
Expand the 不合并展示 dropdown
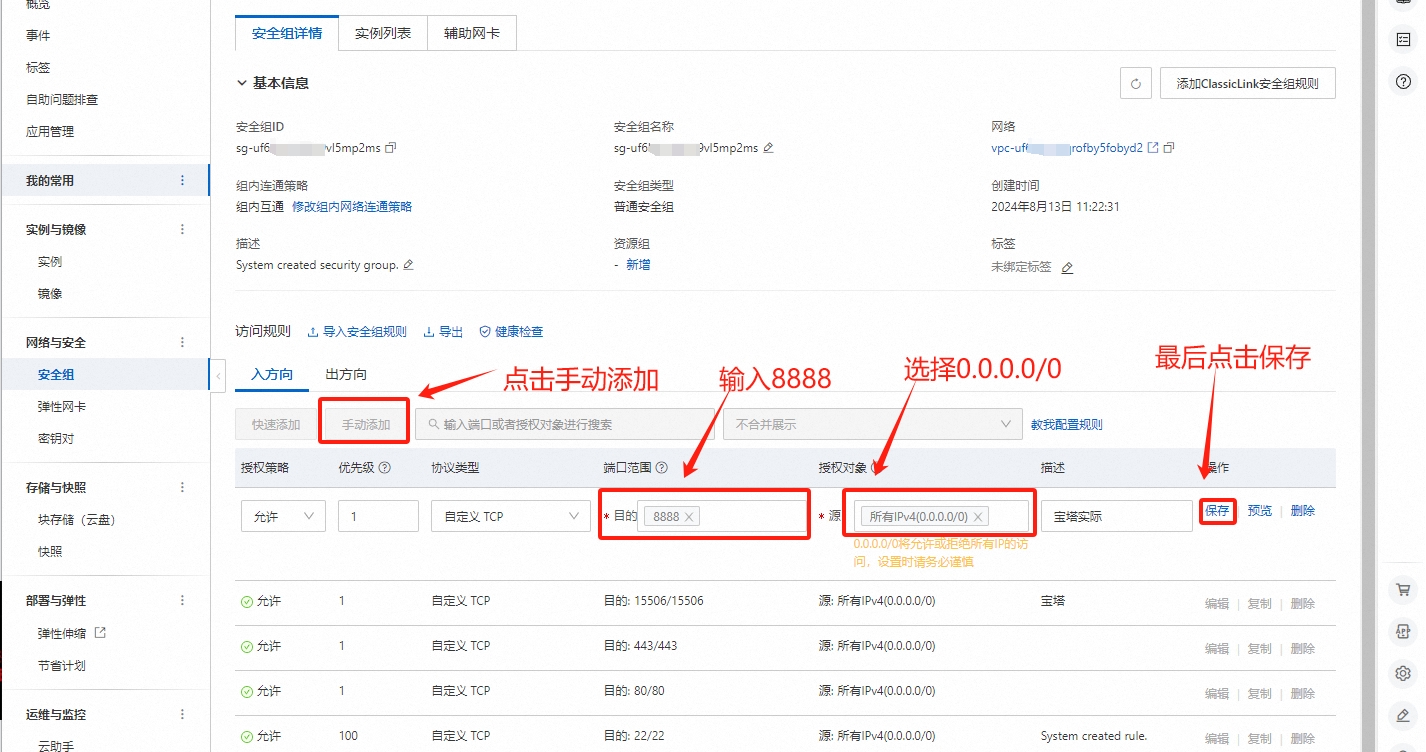pos(872,424)
